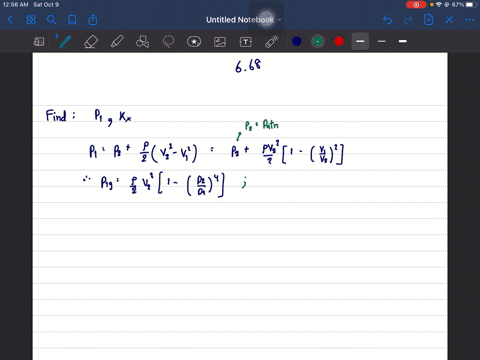The height and width of the screenshot is (360, 480).
Task: Expand the Untitled Notebook title dropdown
Action: tap(279, 20)
